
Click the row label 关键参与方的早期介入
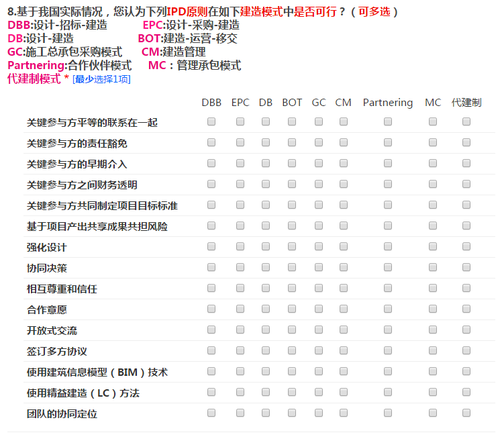point(77,164)
